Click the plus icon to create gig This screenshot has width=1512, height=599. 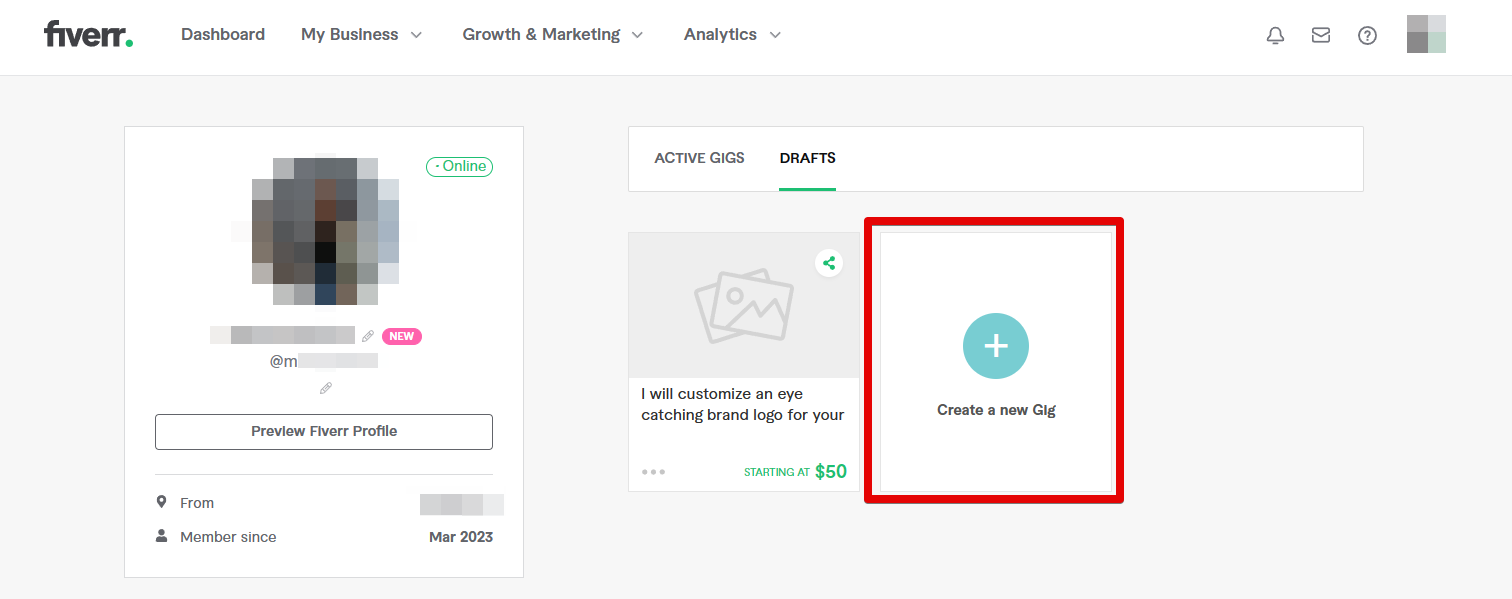click(996, 346)
